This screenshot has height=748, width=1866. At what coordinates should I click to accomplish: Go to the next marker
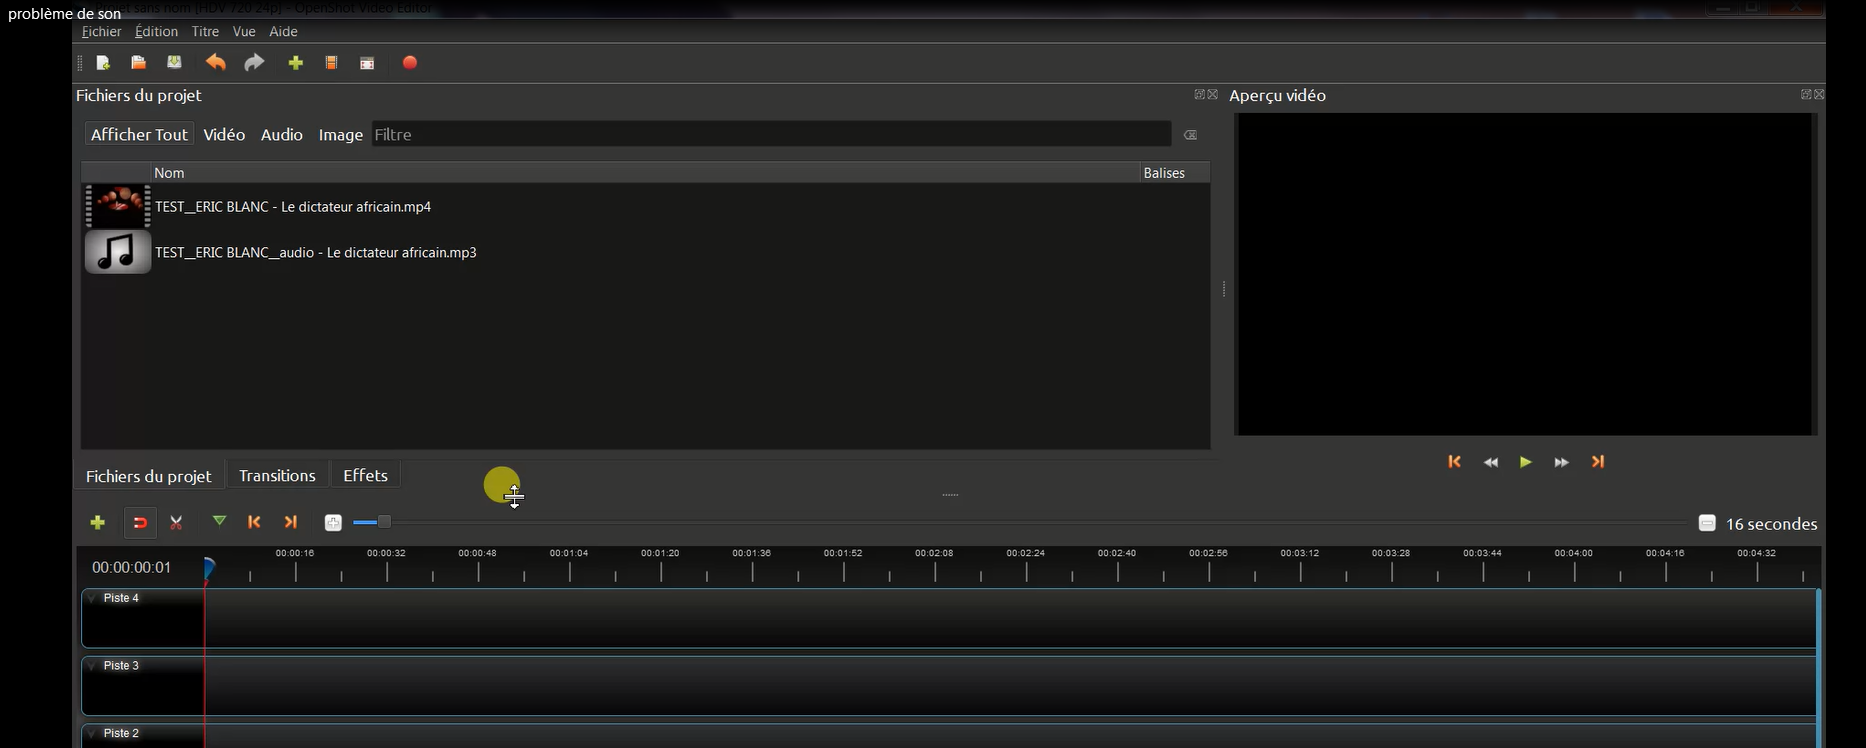pos(291,522)
